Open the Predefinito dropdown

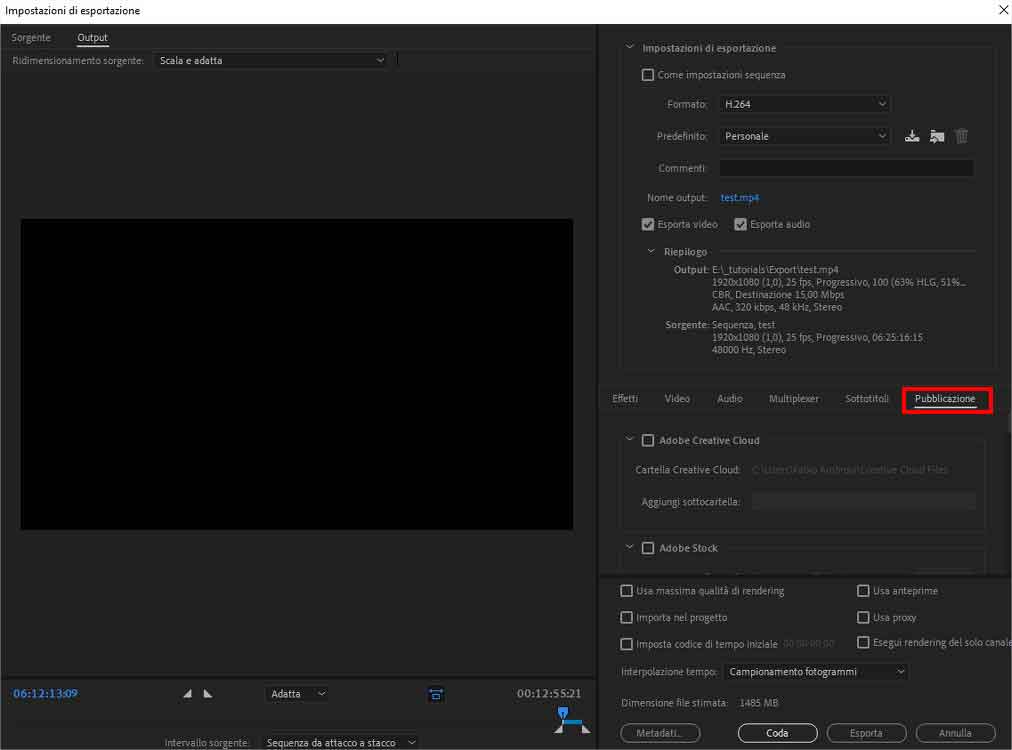tap(803, 135)
